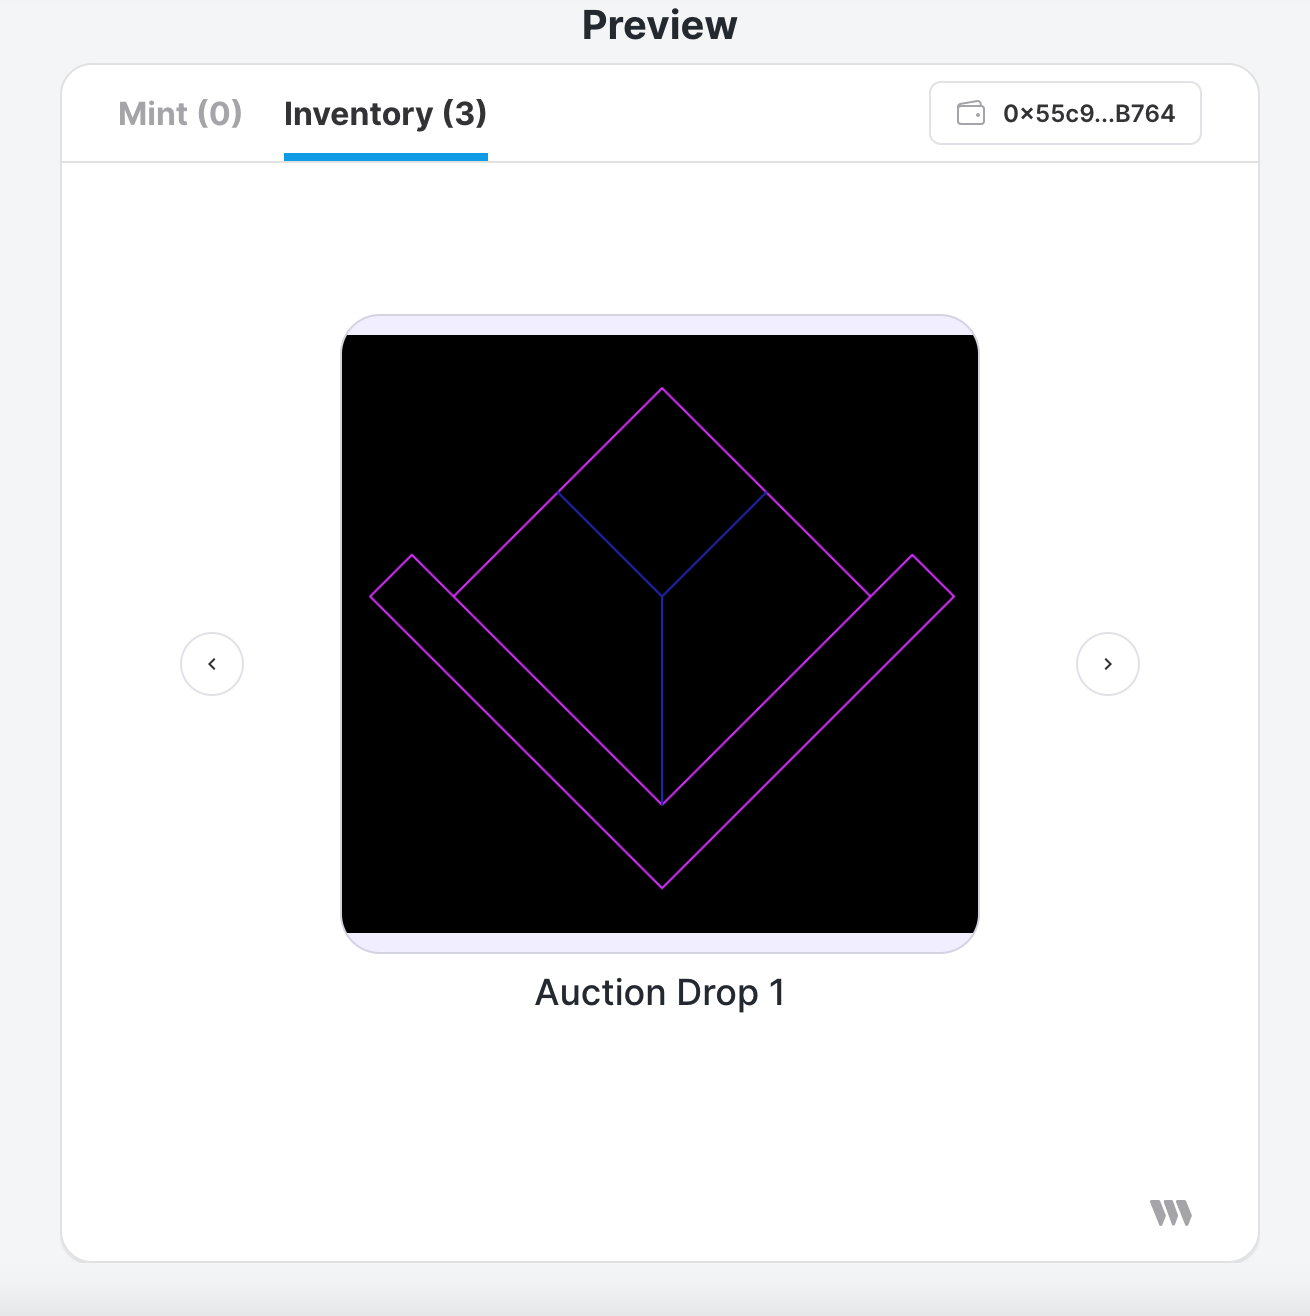The image size is (1310, 1316).
Task: Advance to the next inventory item
Action: pyautogui.click(x=1108, y=664)
